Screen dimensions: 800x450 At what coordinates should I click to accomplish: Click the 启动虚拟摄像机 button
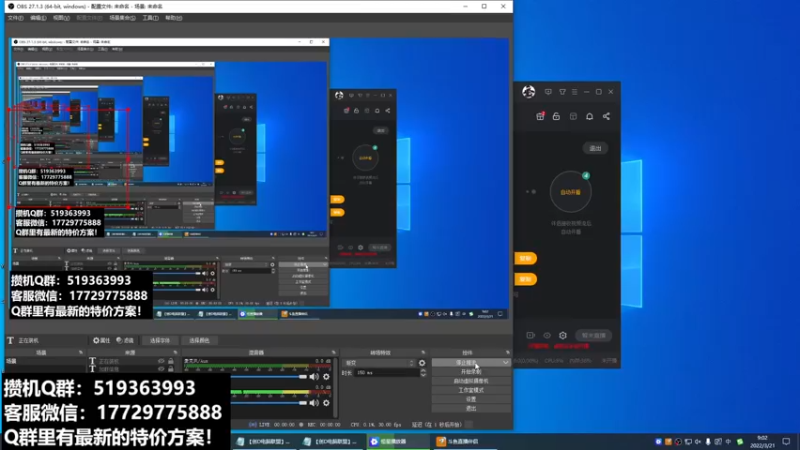(471, 381)
